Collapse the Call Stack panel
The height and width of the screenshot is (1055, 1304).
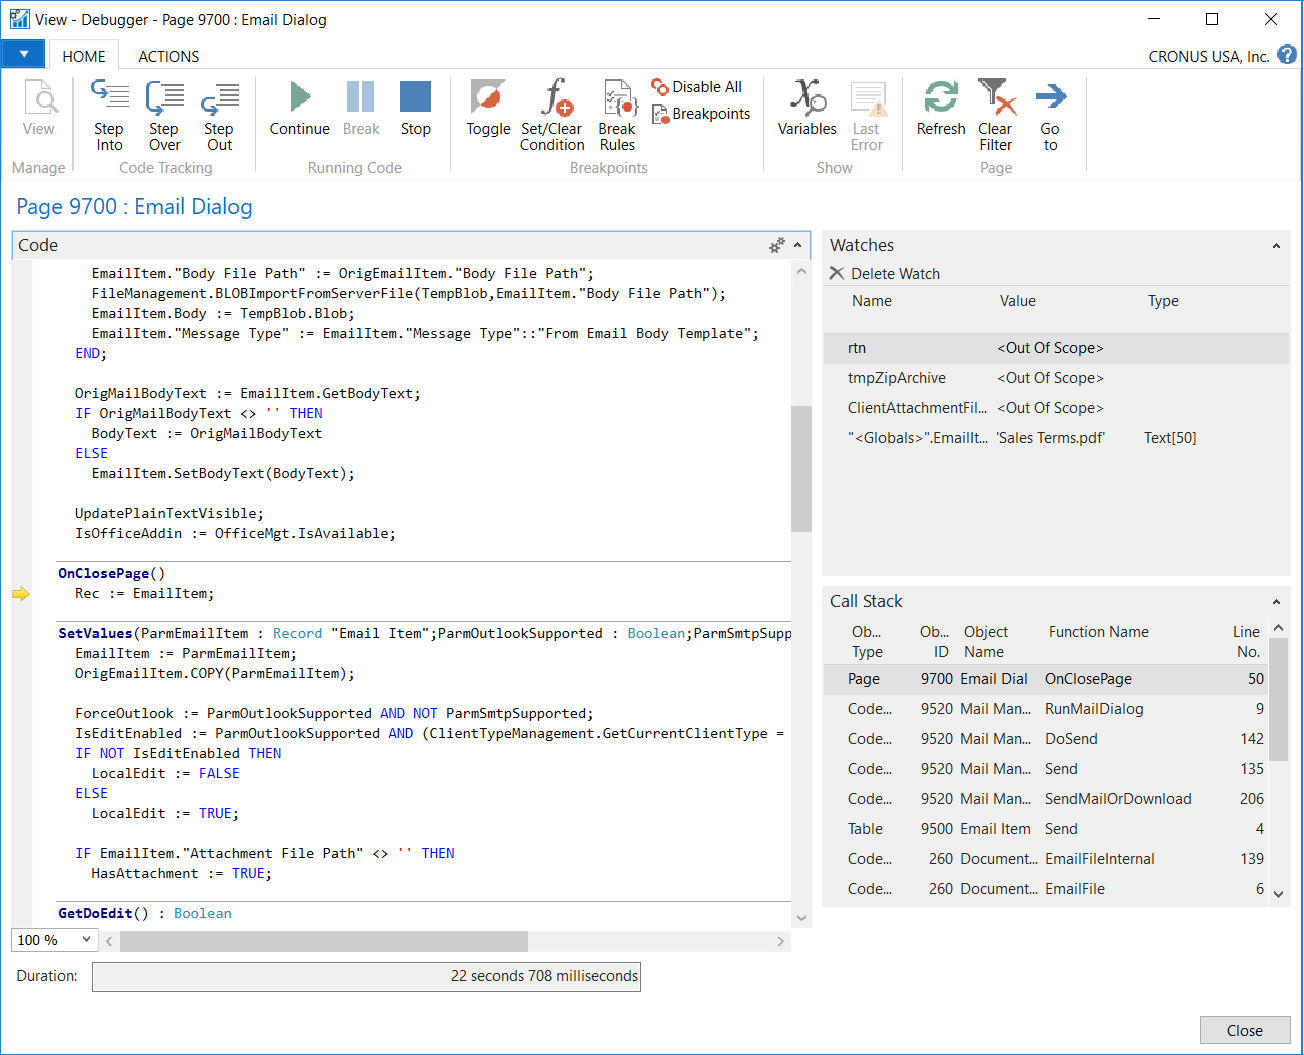[x=1276, y=602]
